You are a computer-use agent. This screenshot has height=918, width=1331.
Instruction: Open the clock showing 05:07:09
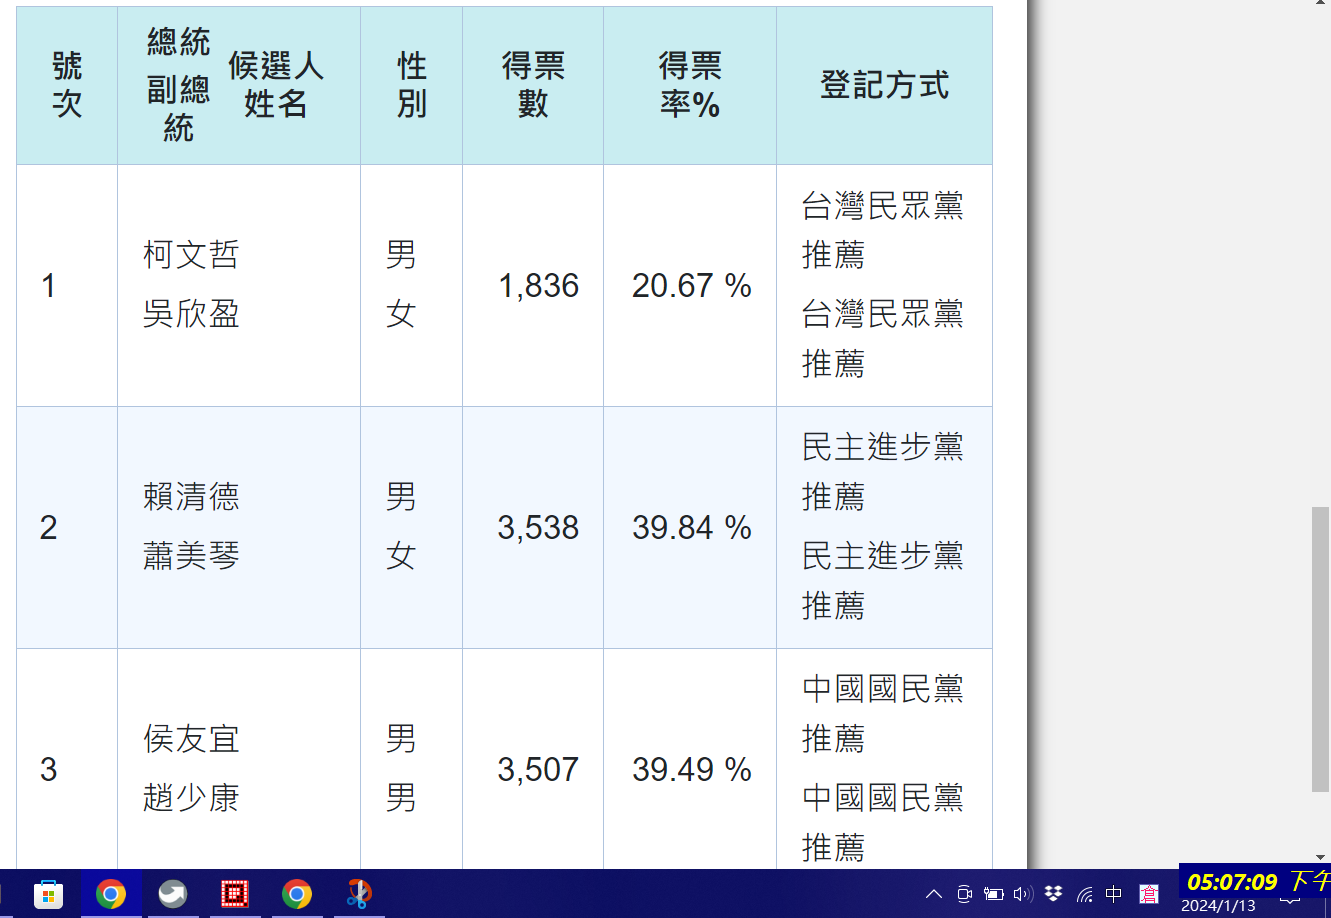click(1232, 882)
